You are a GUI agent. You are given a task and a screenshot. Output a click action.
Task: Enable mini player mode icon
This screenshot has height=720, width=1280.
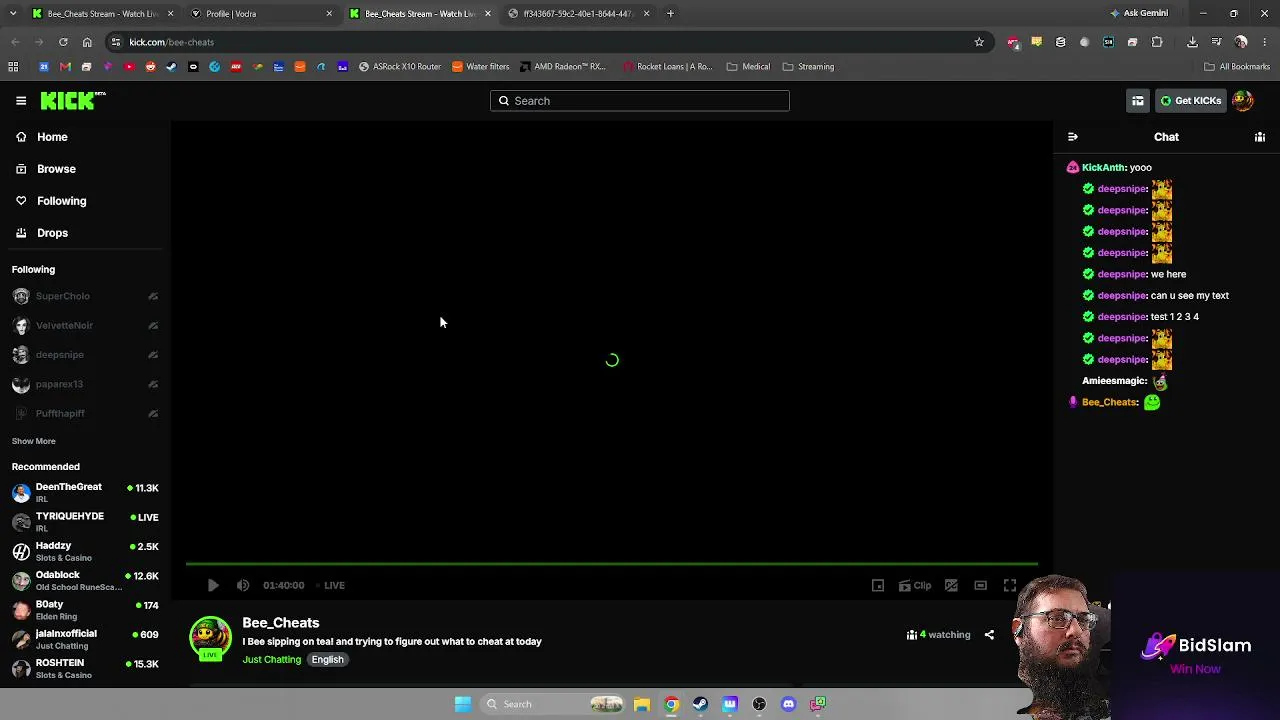(x=878, y=585)
